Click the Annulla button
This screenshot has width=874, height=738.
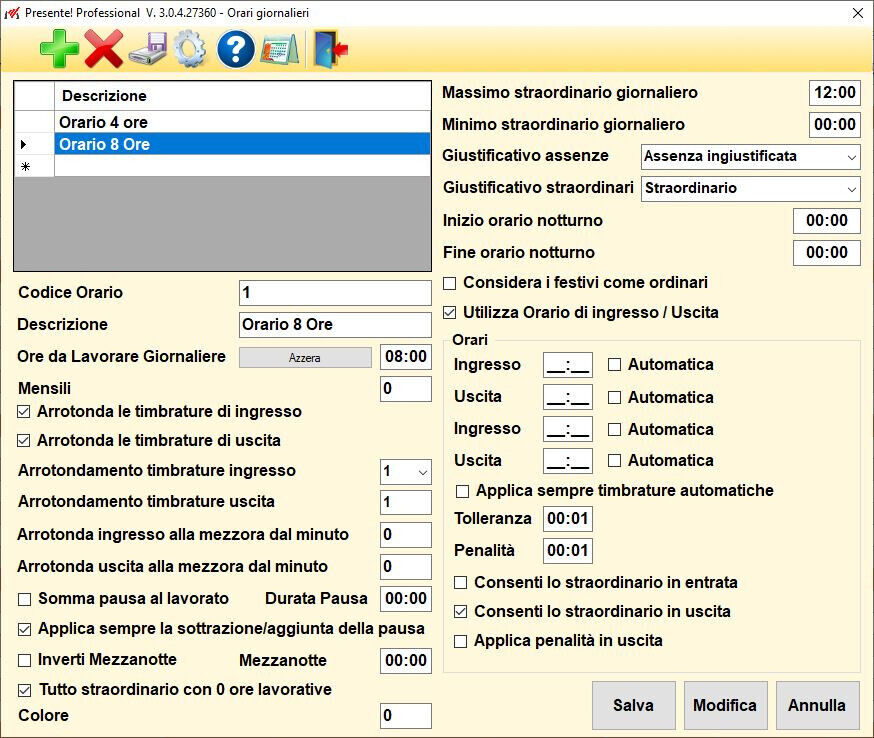pos(817,705)
